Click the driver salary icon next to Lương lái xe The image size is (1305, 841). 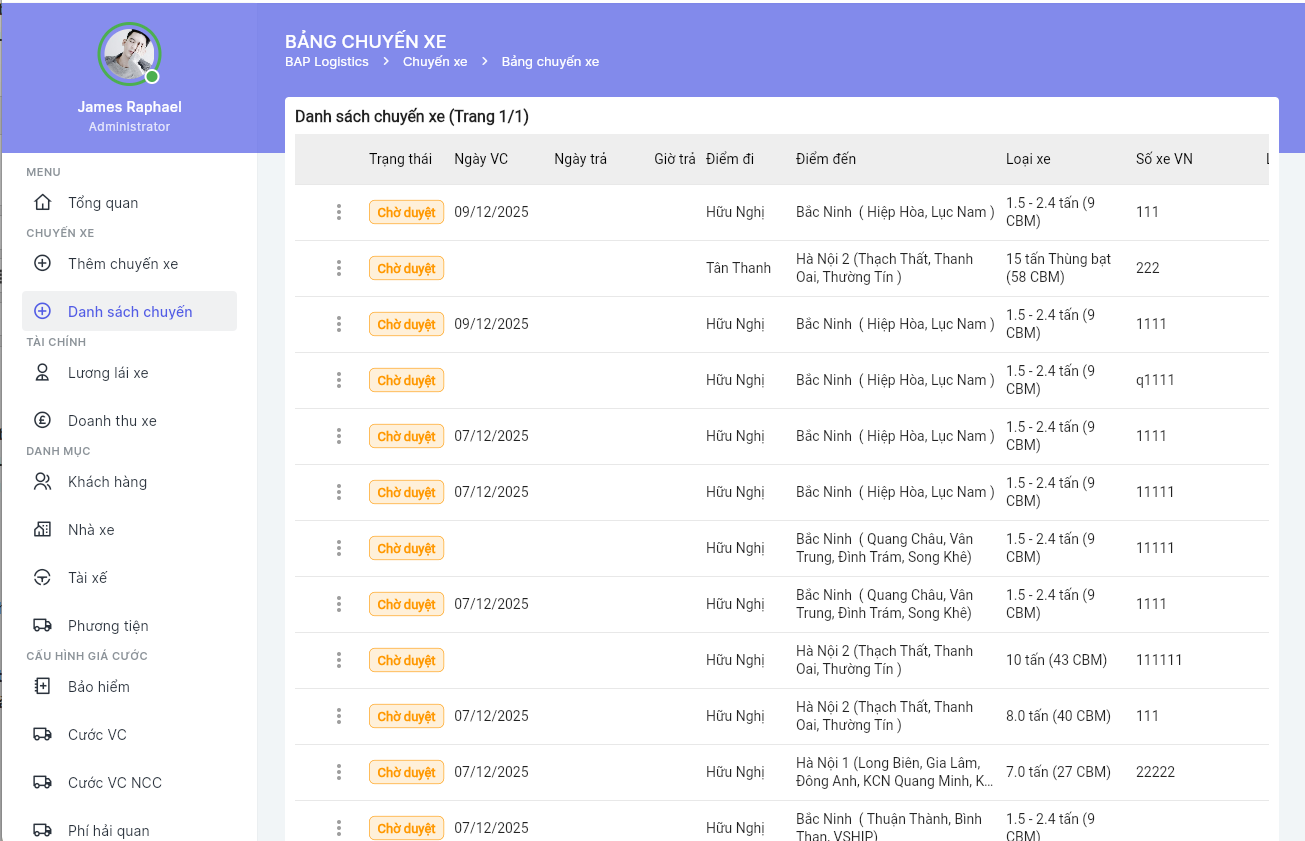(x=42, y=373)
